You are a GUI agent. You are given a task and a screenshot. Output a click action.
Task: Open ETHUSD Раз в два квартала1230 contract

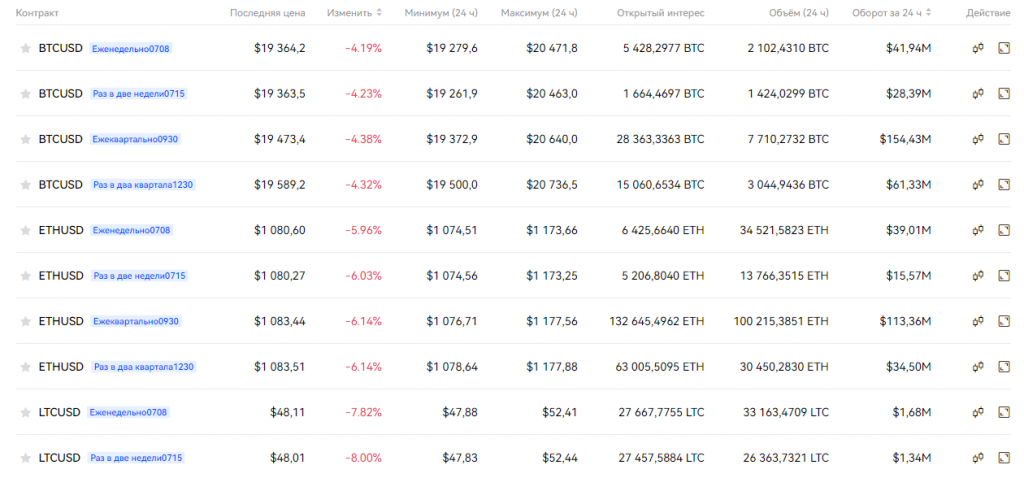pyautogui.click(x=60, y=367)
